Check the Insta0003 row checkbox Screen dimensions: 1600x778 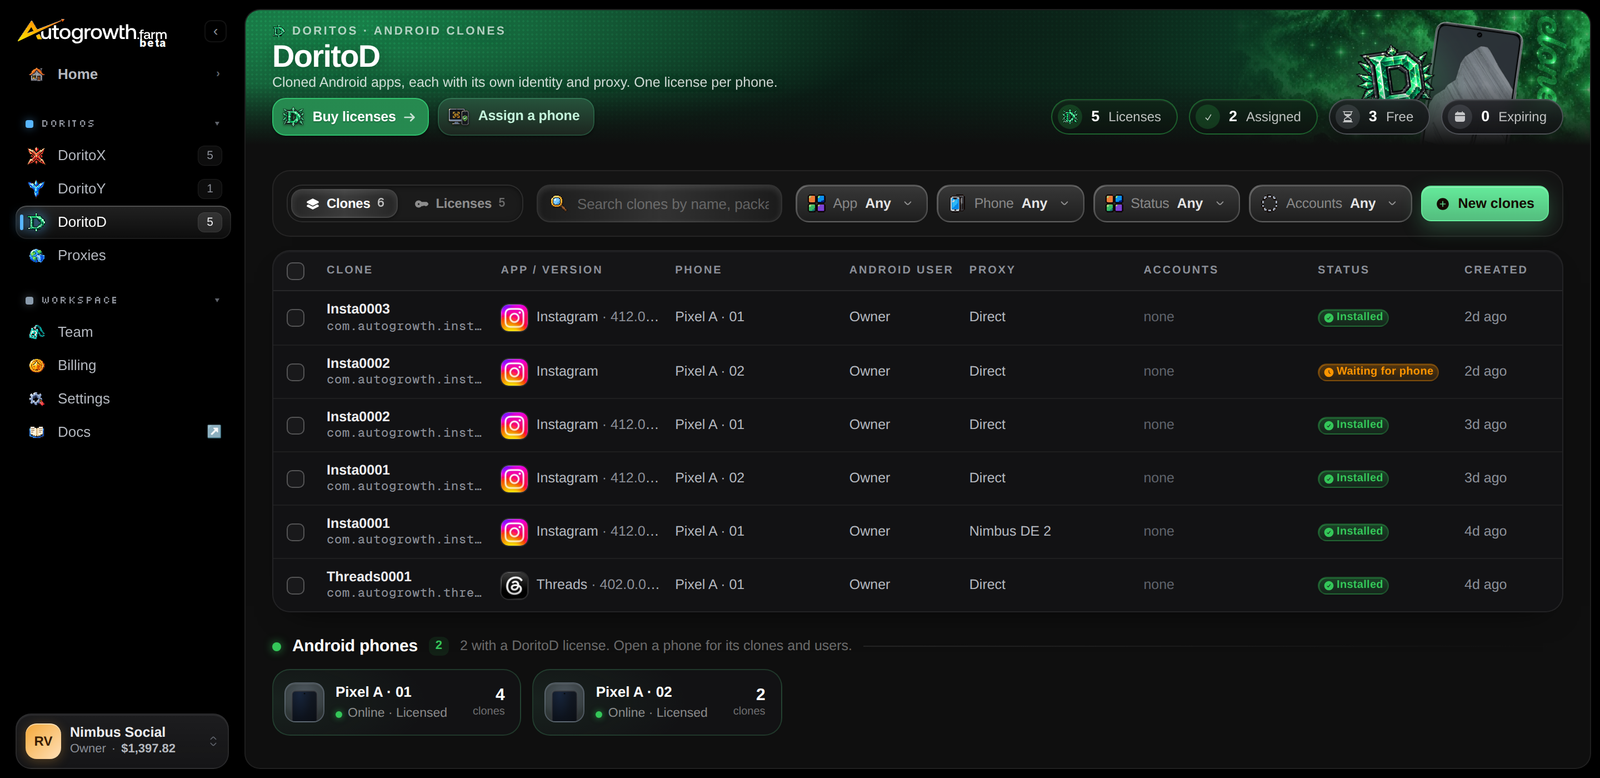[x=296, y=318]
